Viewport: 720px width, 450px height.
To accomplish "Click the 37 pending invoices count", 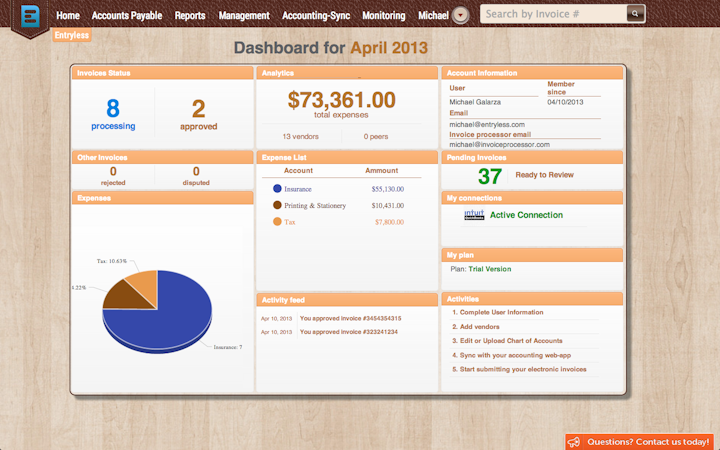I will pyautogui.click(x=490, y=176).
